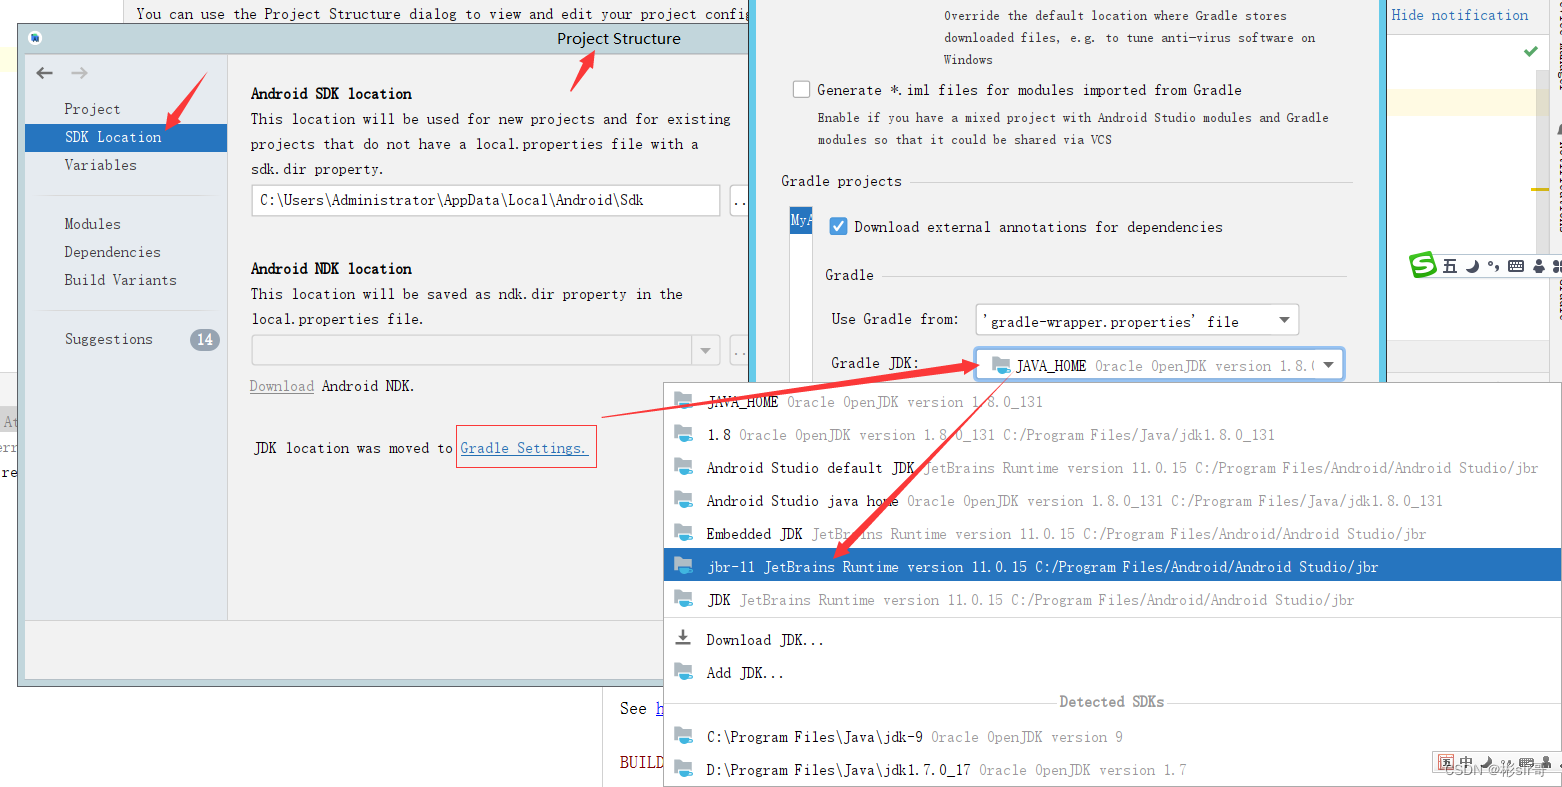Open Dependencies in Project Structure sidebar
The width and height of the screenshot is (1562, 787).
click(x=113, y=252)
